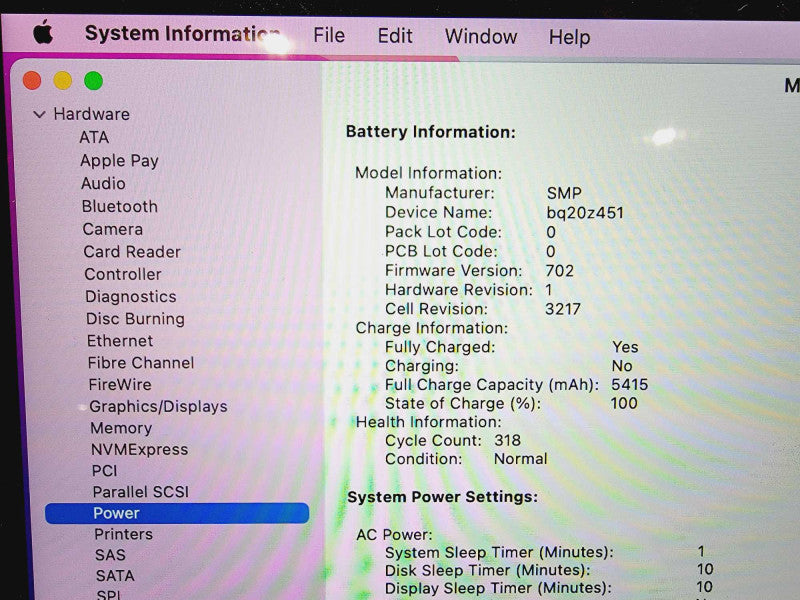This screenshot has height=600, width=800.
Task: Select Card Reader in the sidebar
Action: click(x=132, y=252)
